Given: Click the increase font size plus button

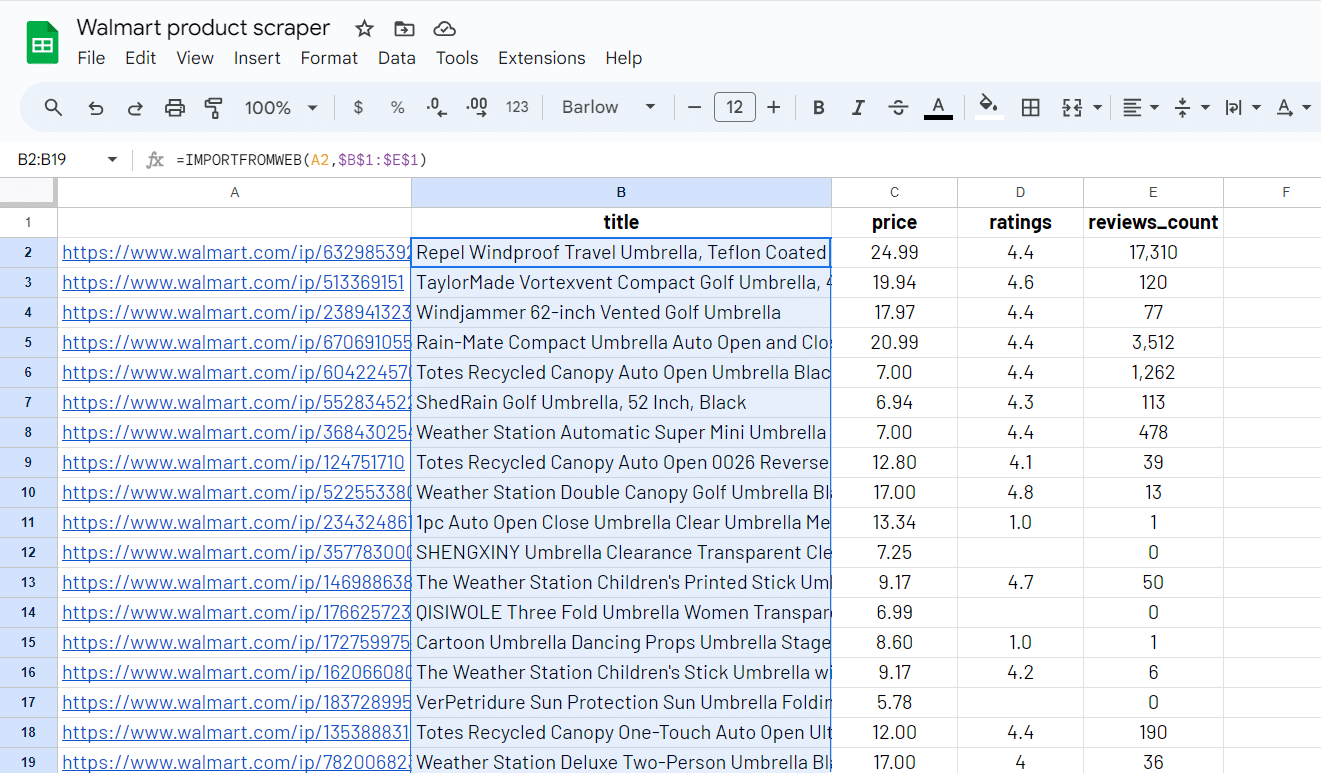Looking at the screenshot, I should [x=773, y=108].
